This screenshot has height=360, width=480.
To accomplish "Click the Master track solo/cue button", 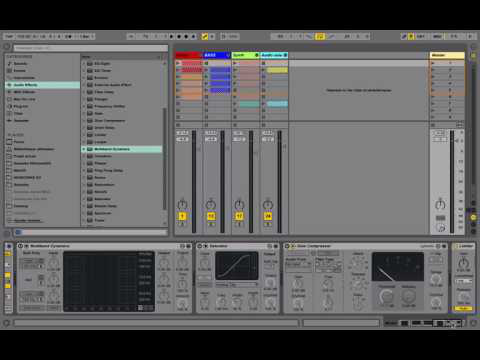I will (x=440, y=218).
